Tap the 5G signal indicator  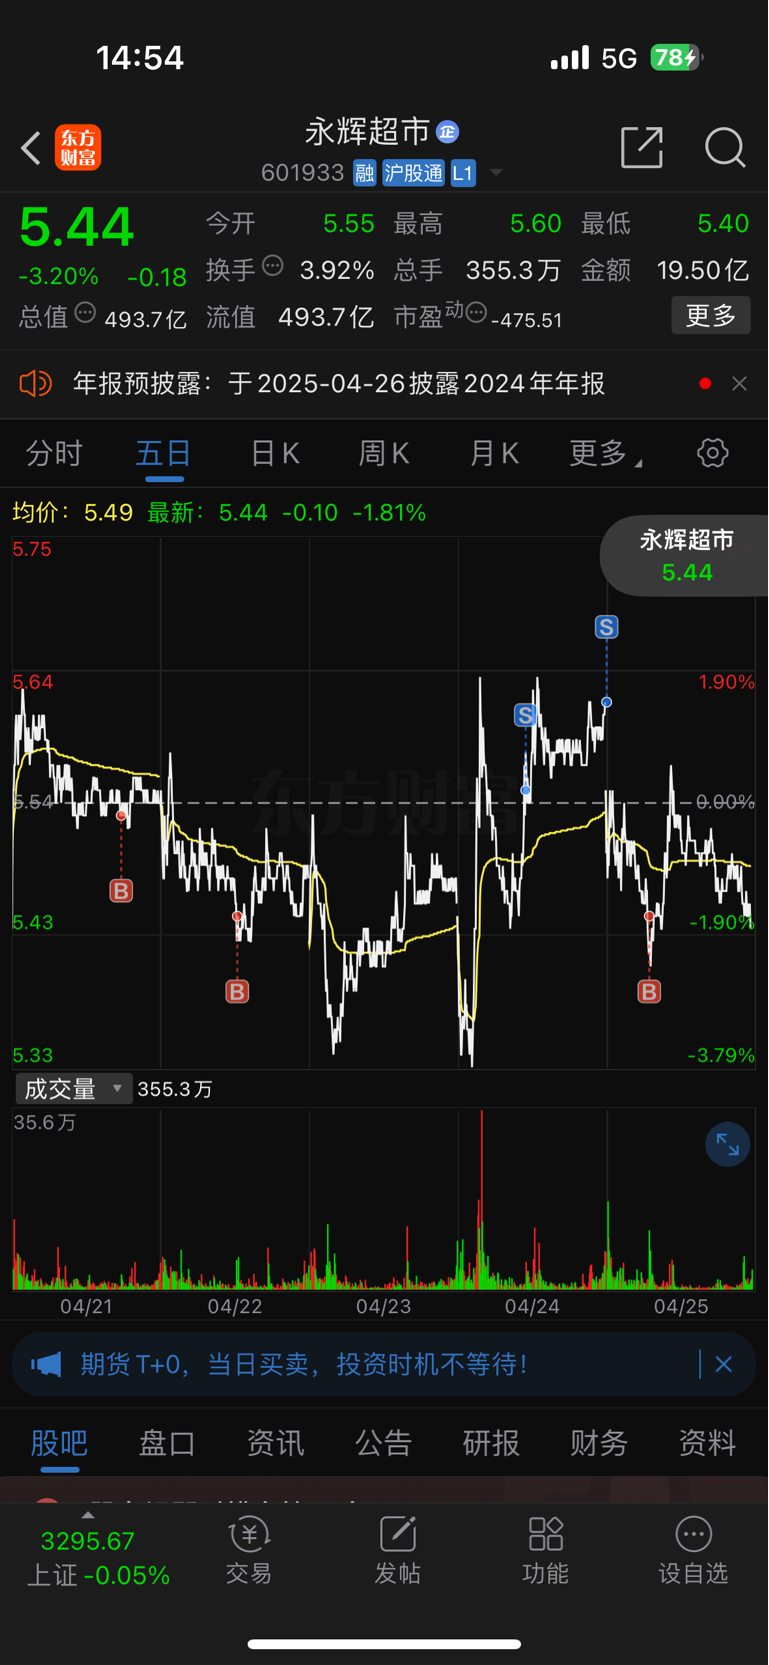tap(619, 59)
